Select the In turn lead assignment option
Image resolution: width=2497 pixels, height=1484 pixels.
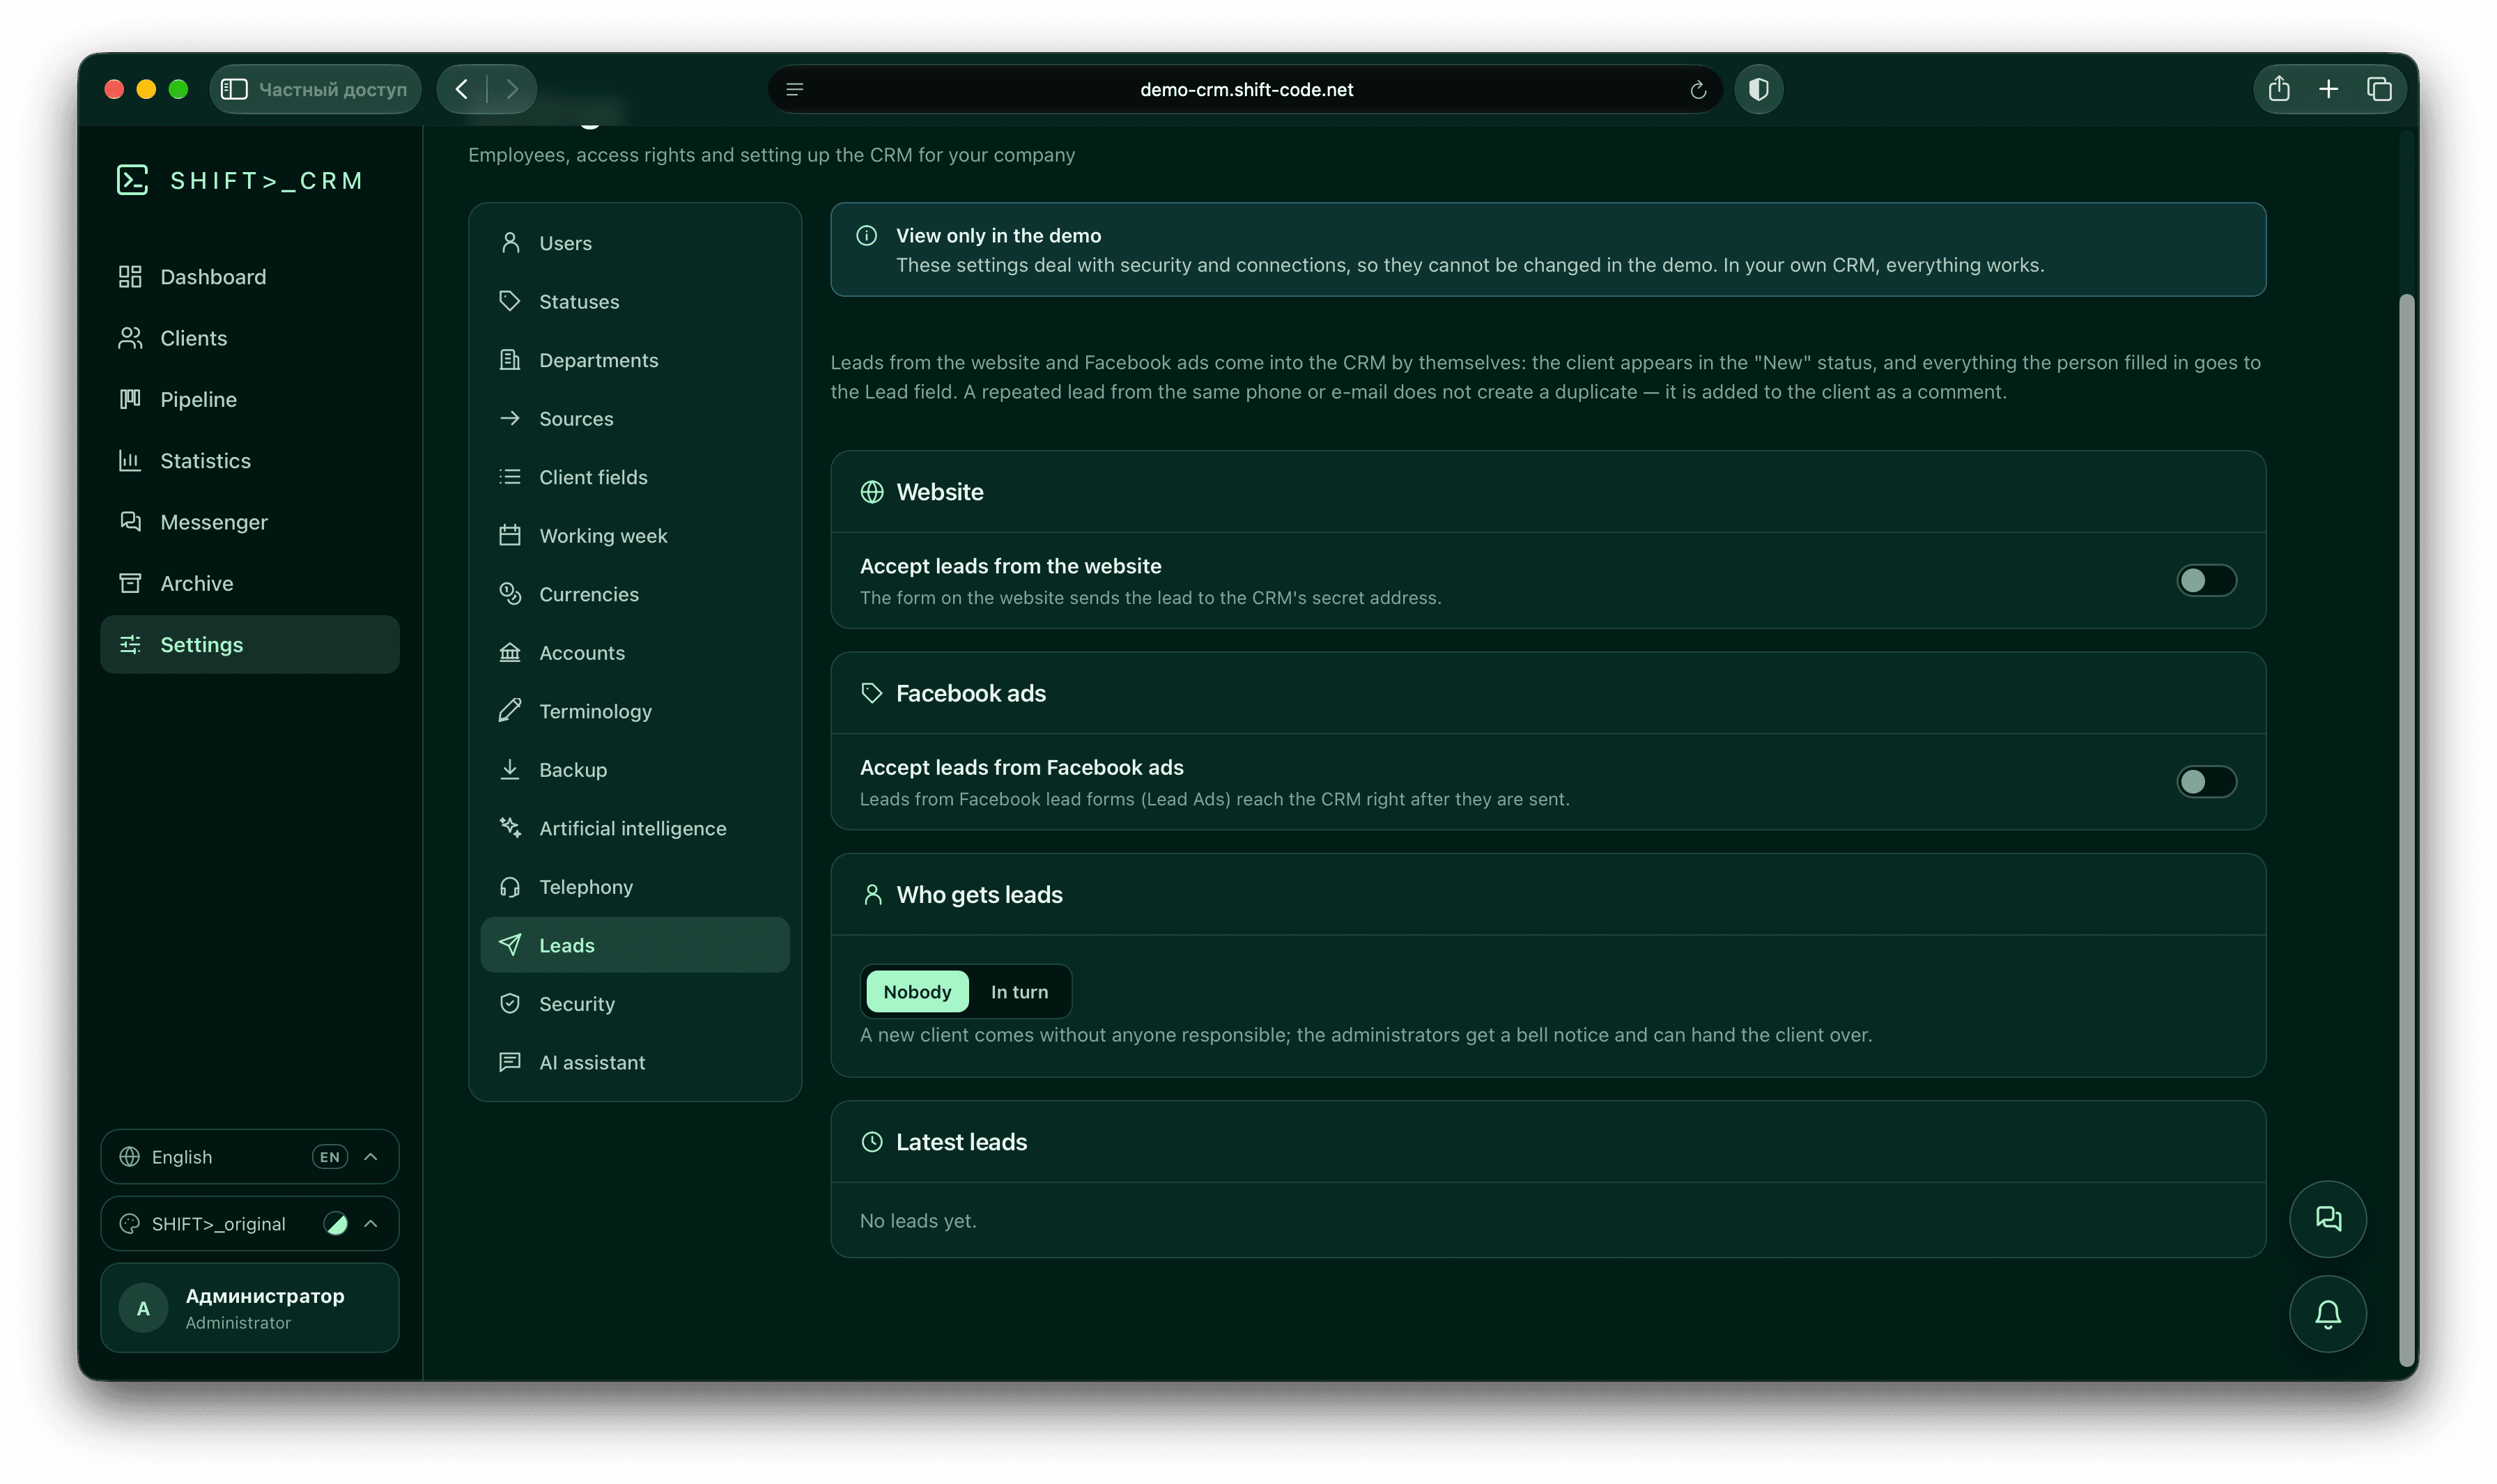1019,992
